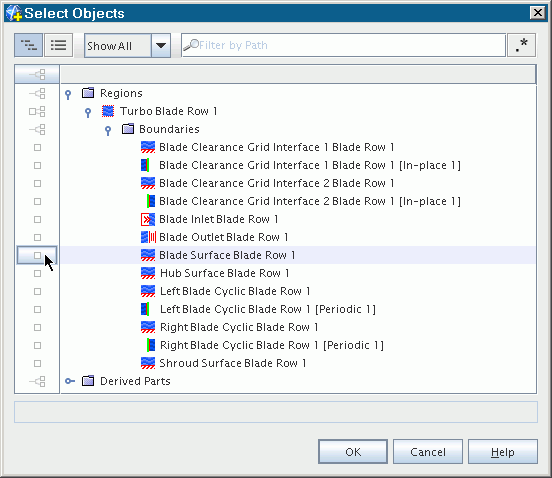Check Blade Surface Blade Row 1 checkbox
This screenshot has height=478, width=552.
pos(37,255)
